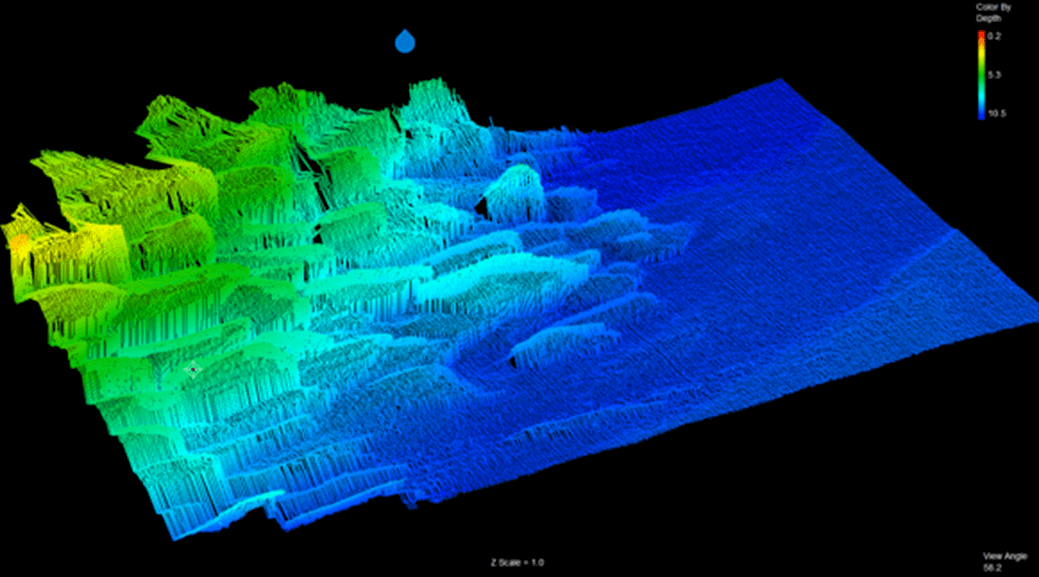Image resolution: width=1039 pixels, height=577 pixels.
Task: Click the blue bottom of depth color bar
Action: [979, 113]
